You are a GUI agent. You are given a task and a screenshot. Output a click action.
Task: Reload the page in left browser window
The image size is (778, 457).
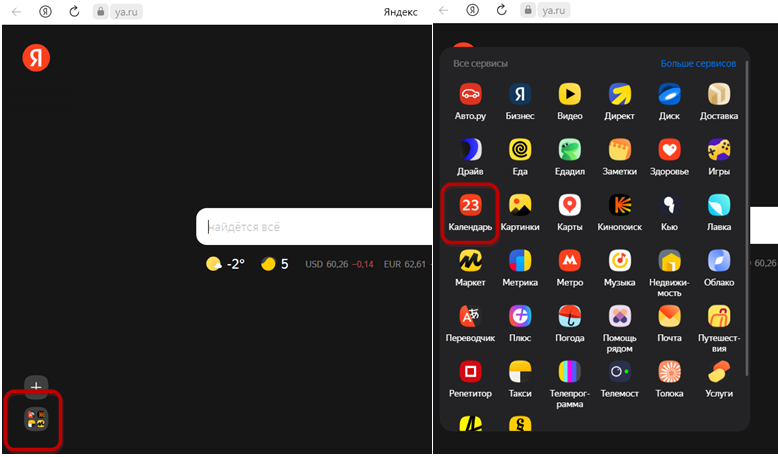click(x=74, y=11)
